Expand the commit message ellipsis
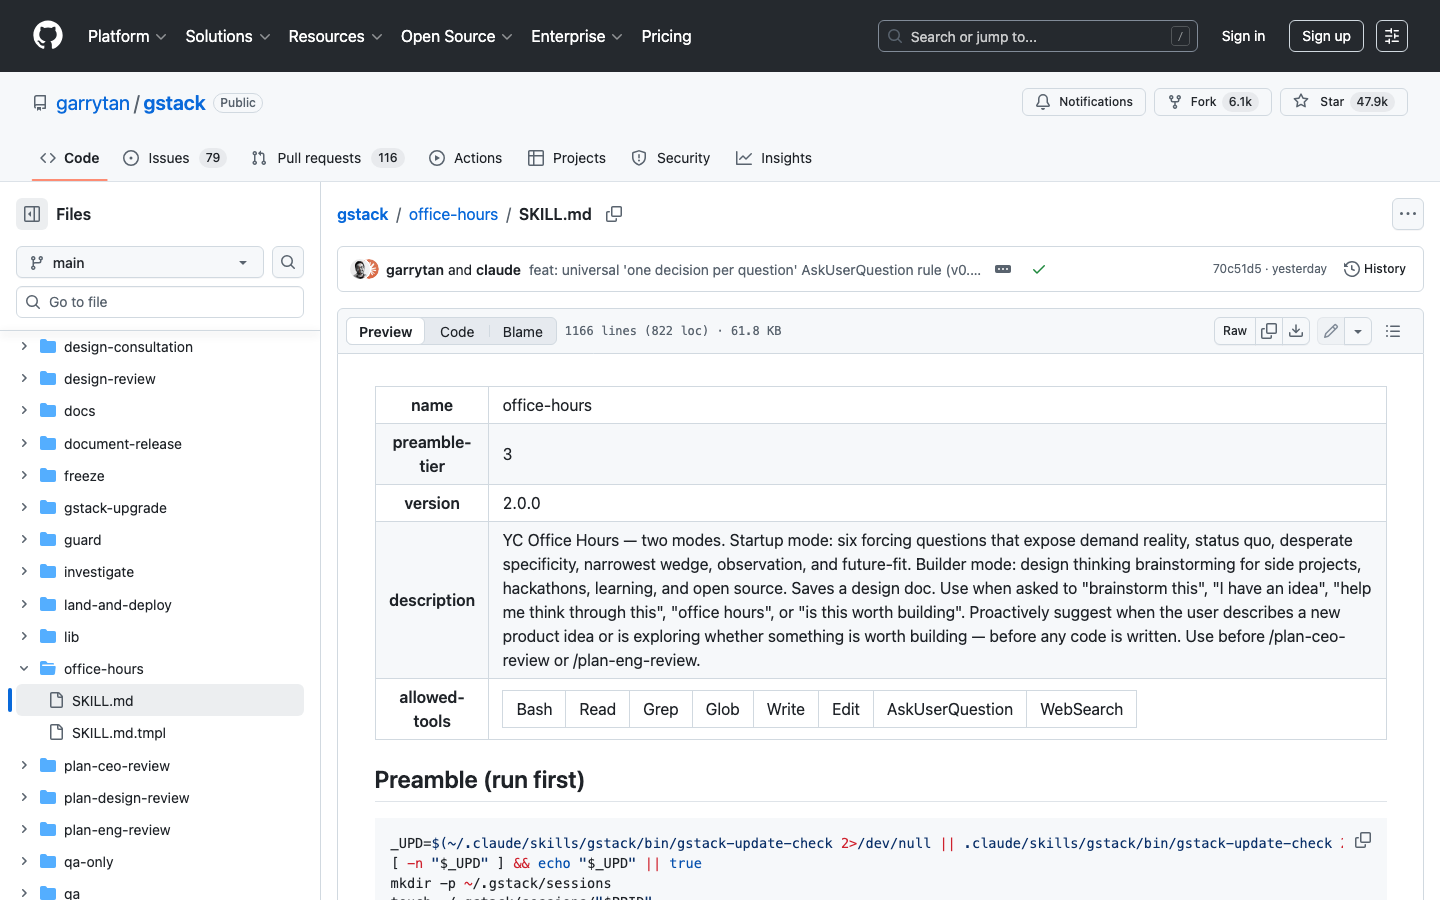Image resolution: width=1440 pixels, height=900 pixels. click(x=1003, y=269)
